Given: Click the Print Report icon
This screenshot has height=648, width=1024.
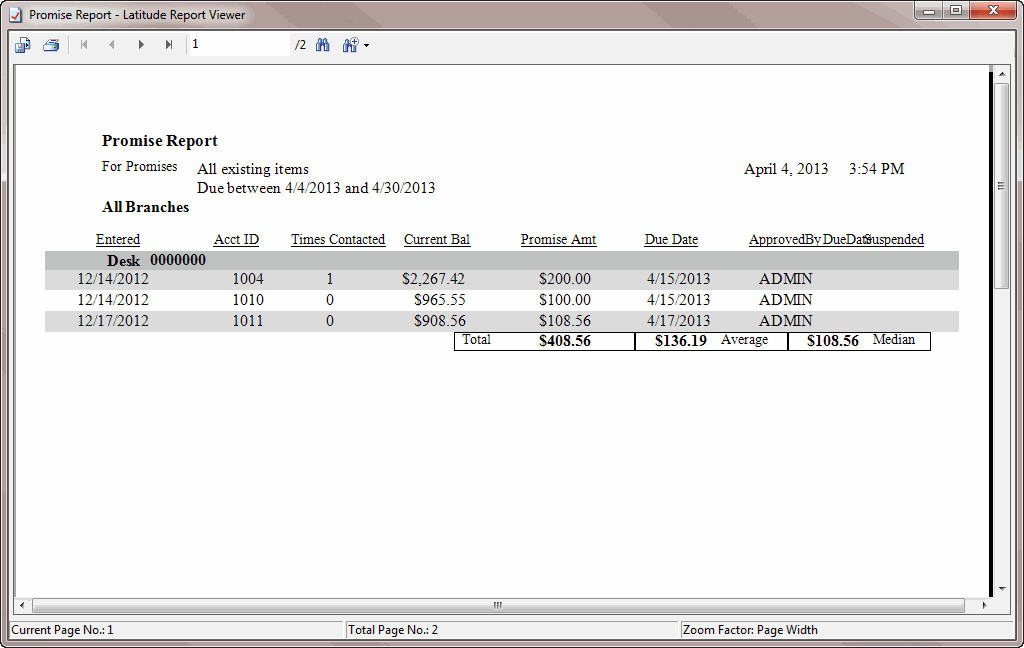Looking at the screenshot, I should [x=51, y=45].
